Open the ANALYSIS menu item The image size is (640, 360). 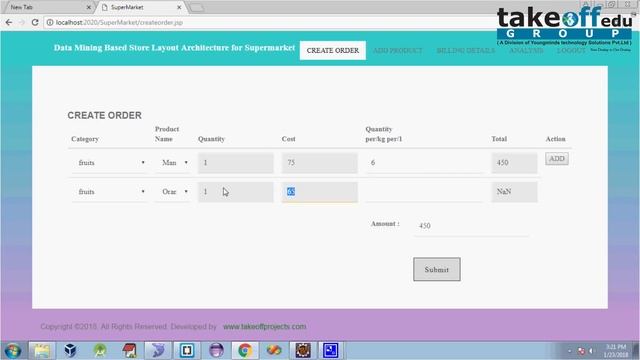click(x=526, y=51)
